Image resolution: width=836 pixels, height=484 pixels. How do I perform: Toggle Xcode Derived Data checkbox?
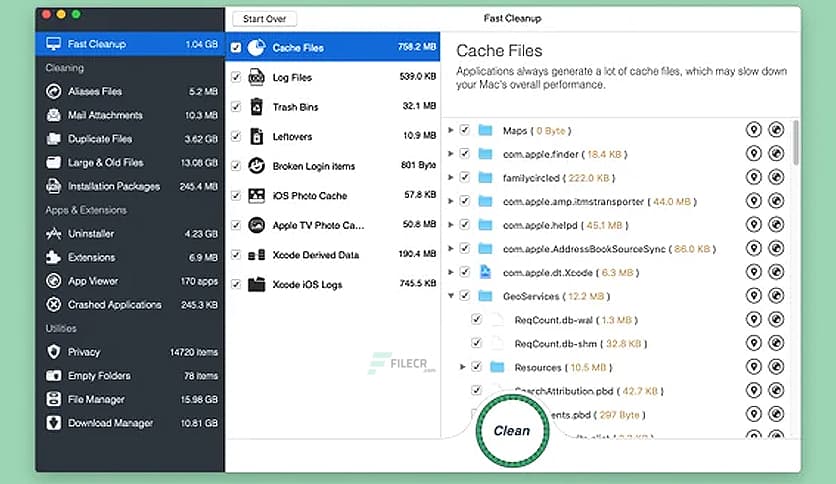[x=236, y=255]
